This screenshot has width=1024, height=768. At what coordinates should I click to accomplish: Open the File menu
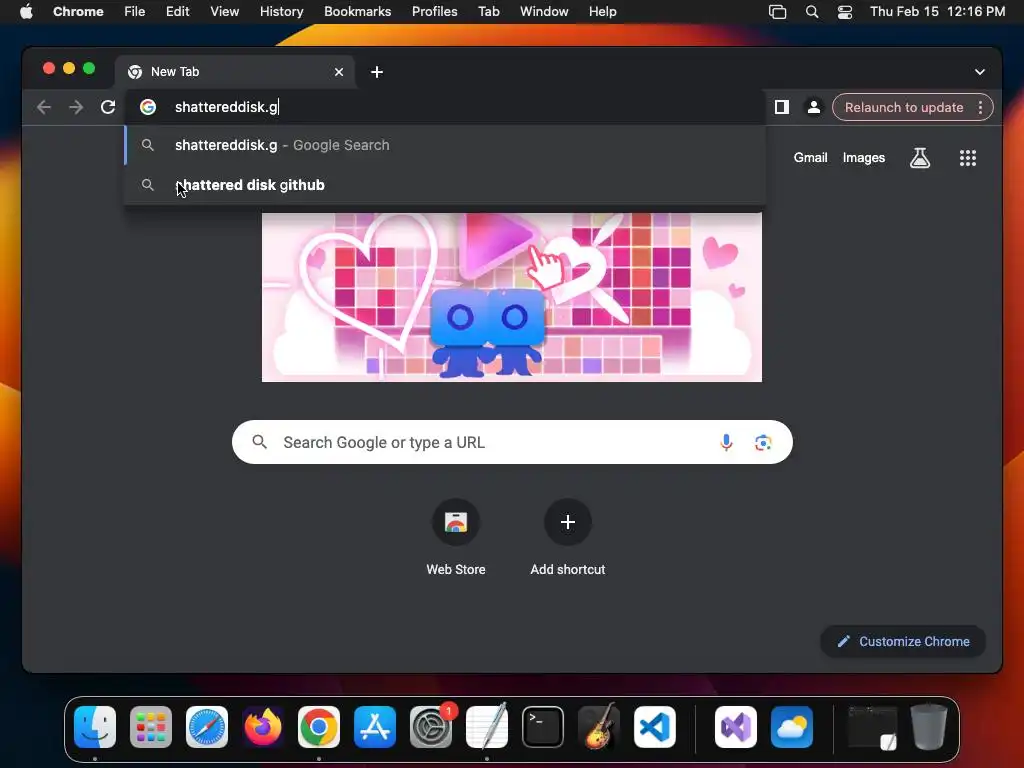pyautogui.click(x=135, y=12)
